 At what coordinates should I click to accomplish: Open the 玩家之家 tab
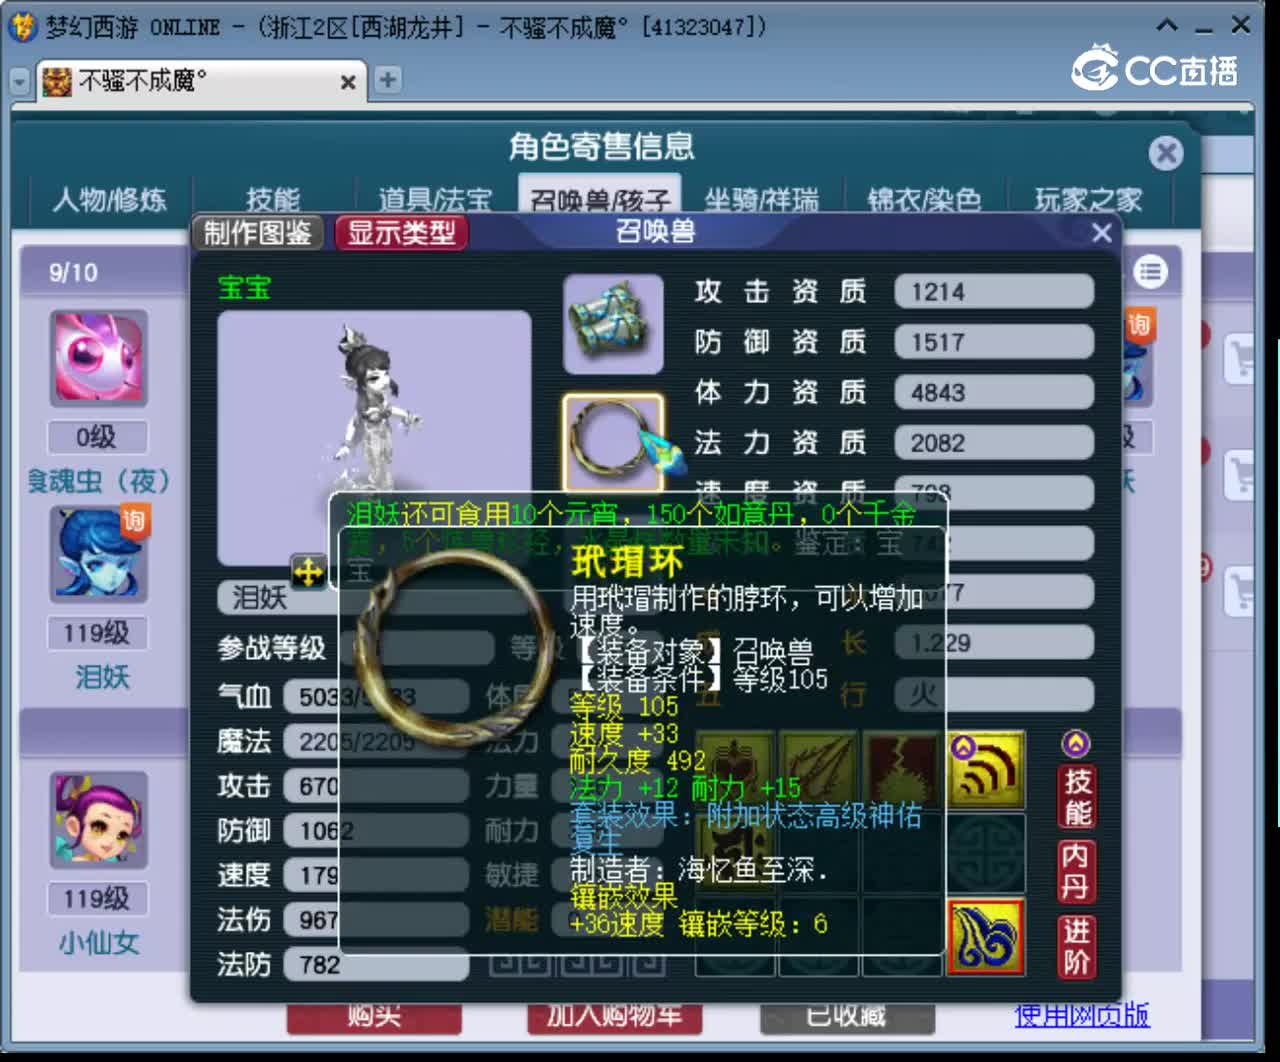pyautogui.click(x=1088, y=199)
